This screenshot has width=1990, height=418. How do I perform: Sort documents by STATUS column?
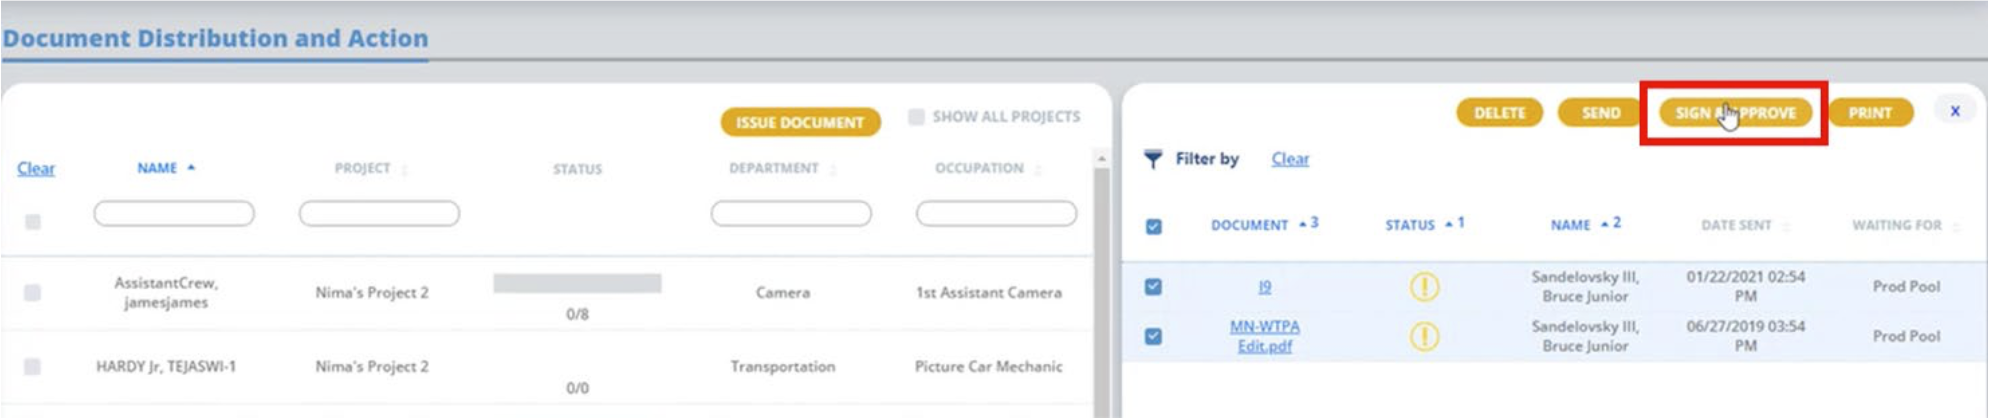pyautogui.click(x=1424, y=224)
